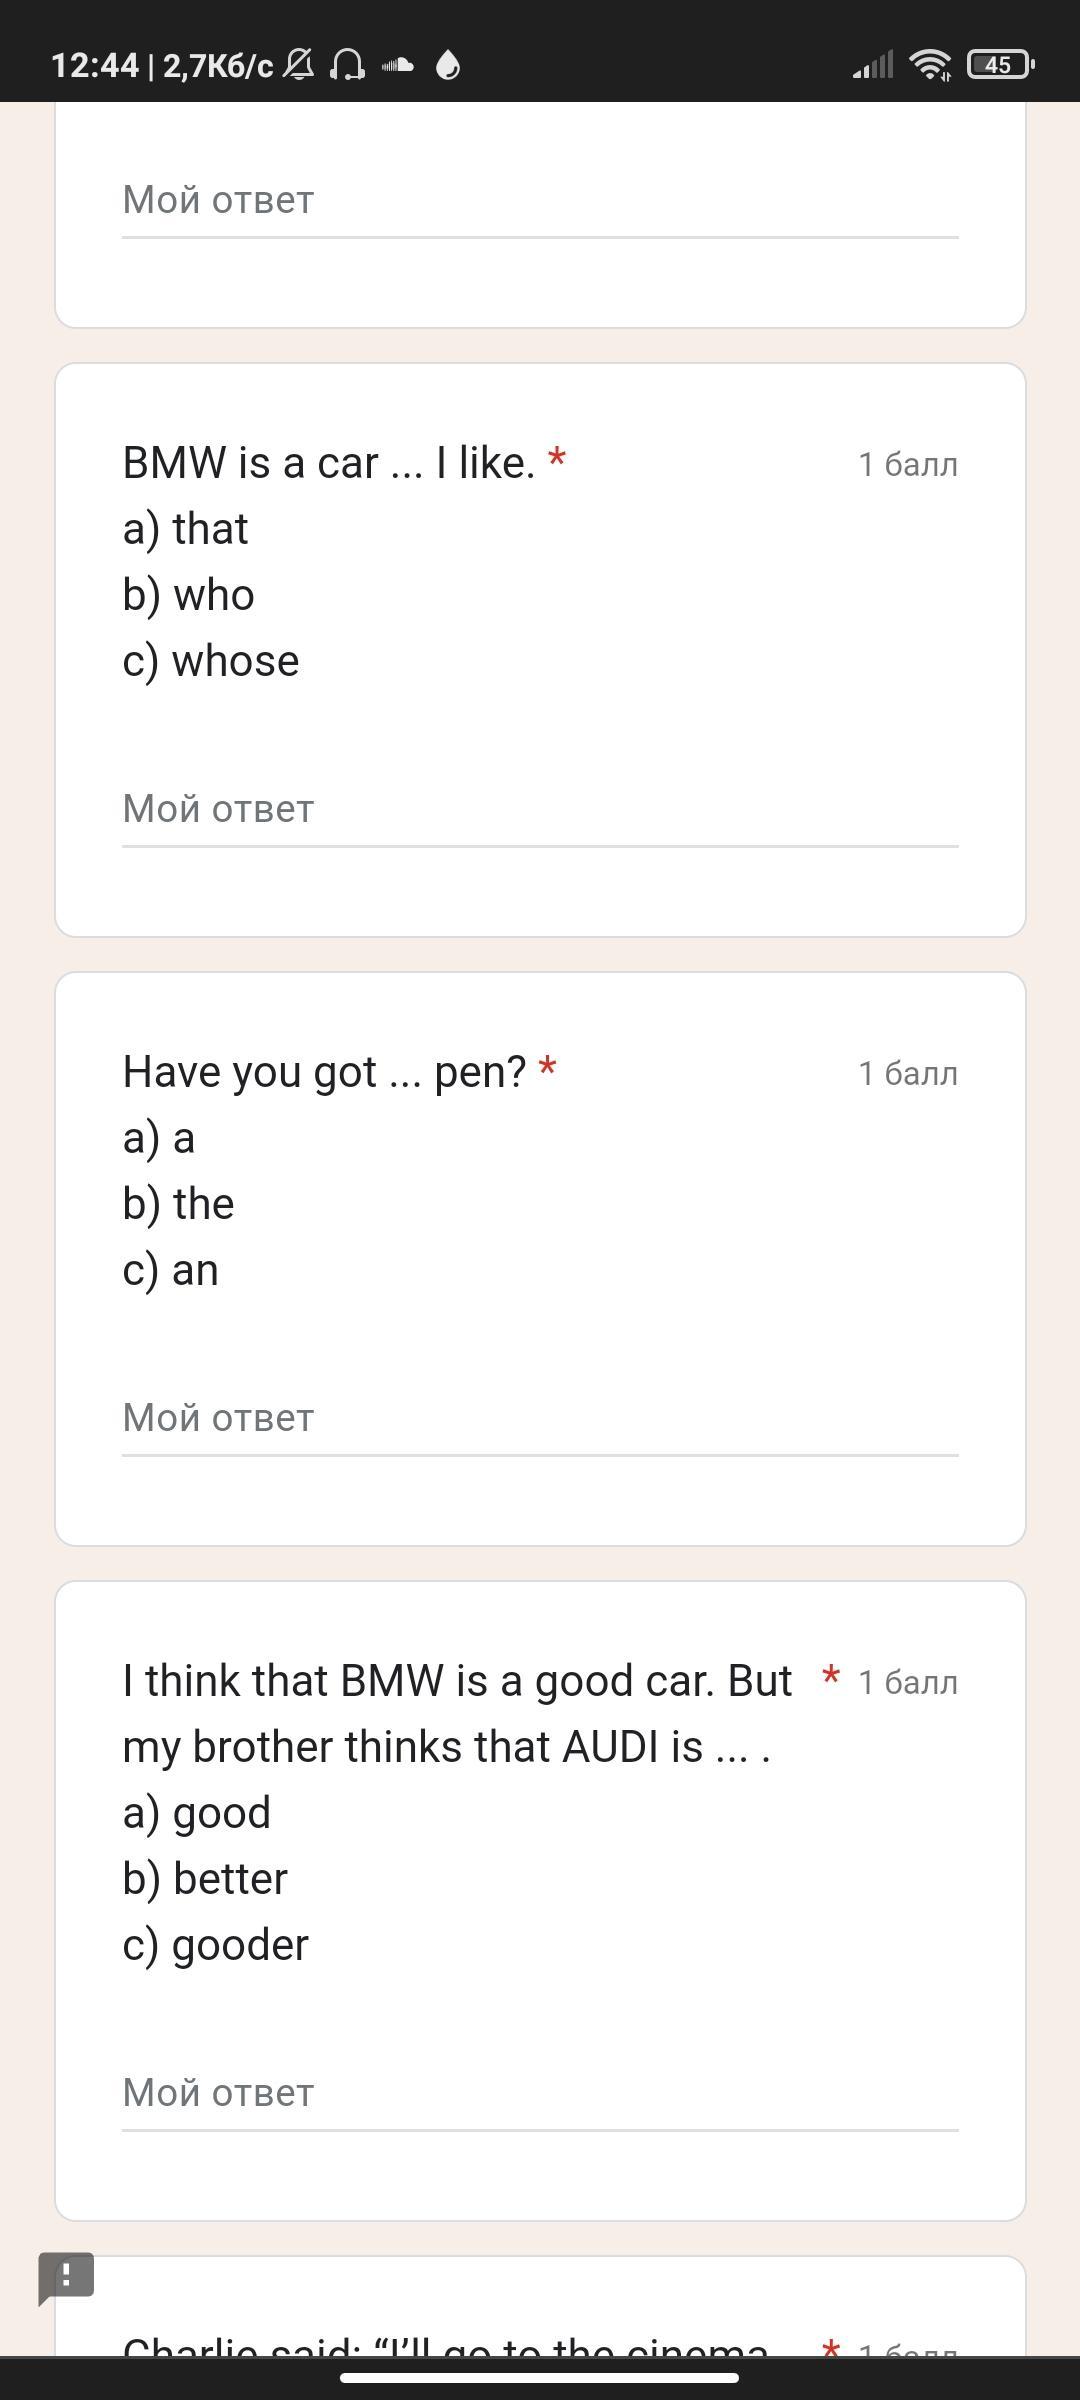Tap the partially visible Charlie said question
The height and width of the screenshot is (2400, 1080).
(x=446, y=2345)
